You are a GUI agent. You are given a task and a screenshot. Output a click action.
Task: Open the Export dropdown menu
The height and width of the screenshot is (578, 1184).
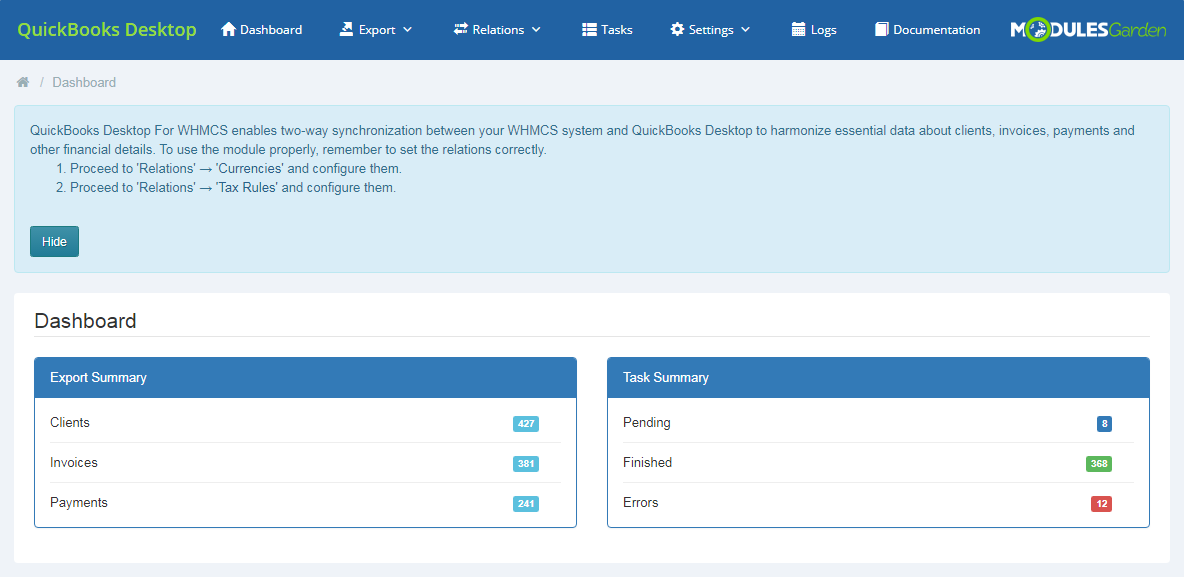376,29
